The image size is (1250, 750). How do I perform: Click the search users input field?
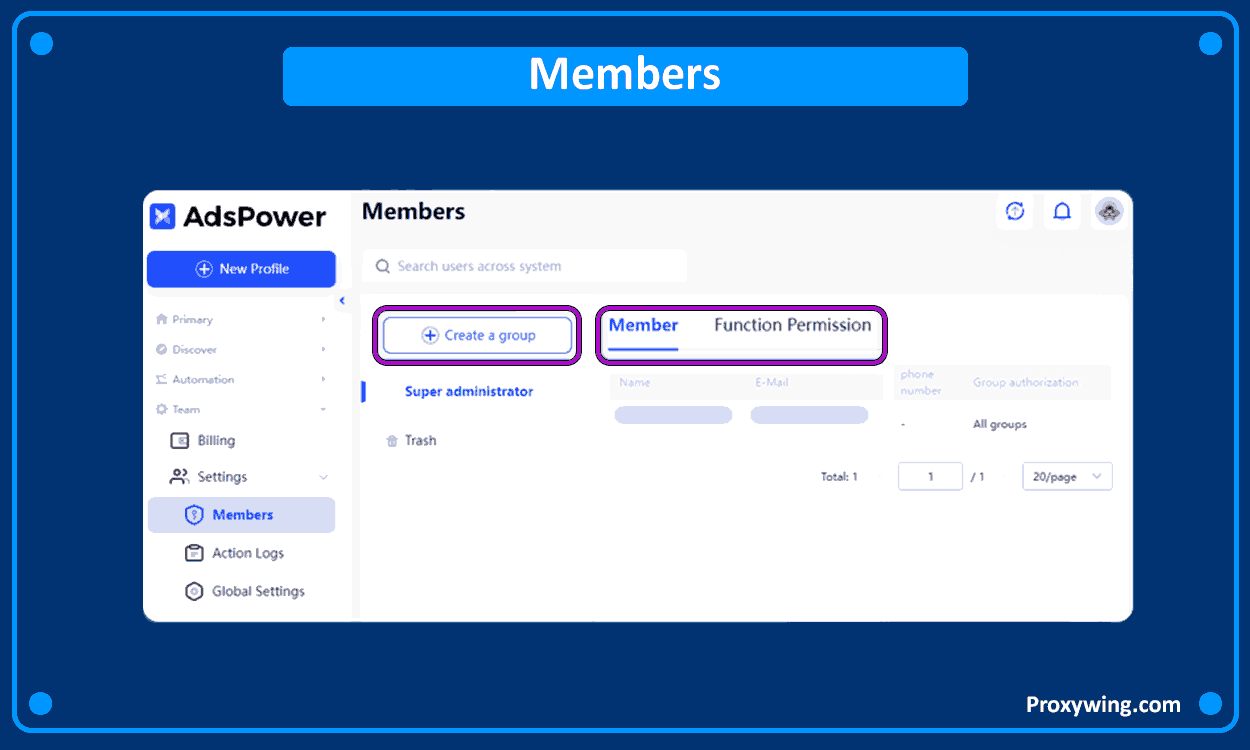pos(525,266)
